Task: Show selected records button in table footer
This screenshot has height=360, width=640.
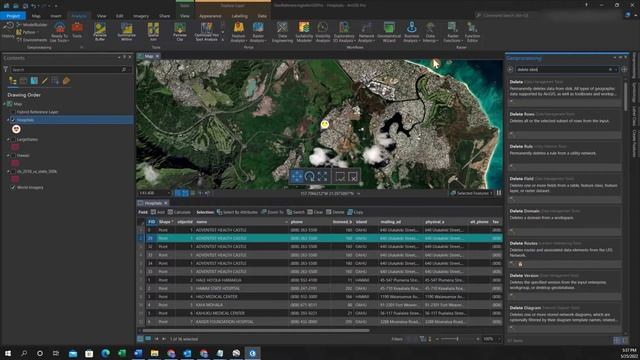Action: [x=148, y=339]
